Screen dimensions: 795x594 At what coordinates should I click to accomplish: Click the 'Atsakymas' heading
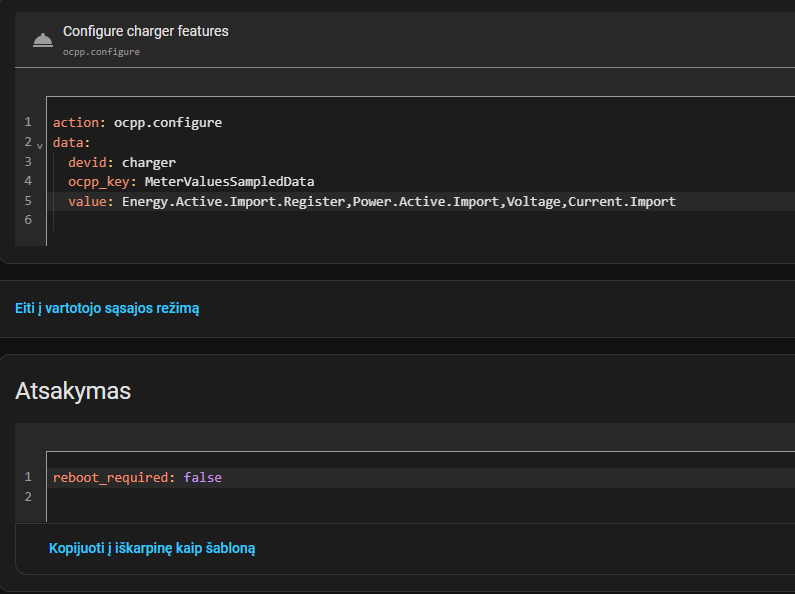click(73, 391)
